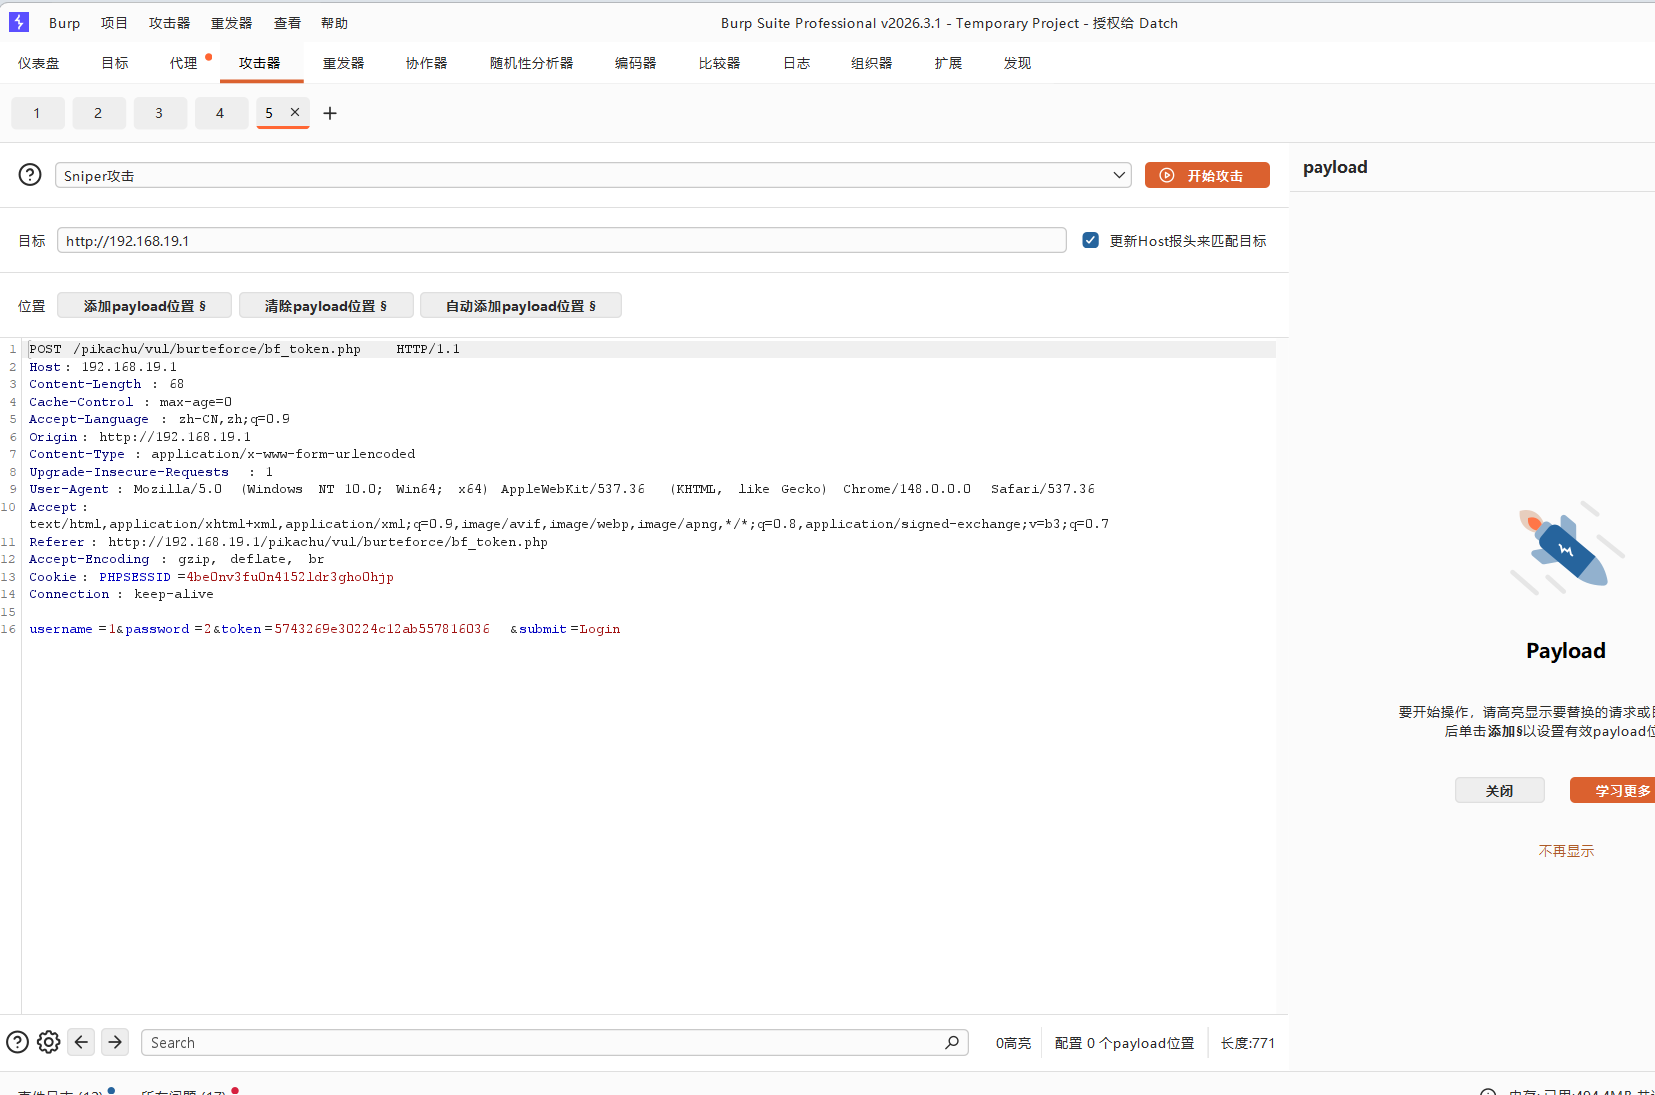
Task: Click 添加payload位置 § button
Action: click(x=145, y=306)
